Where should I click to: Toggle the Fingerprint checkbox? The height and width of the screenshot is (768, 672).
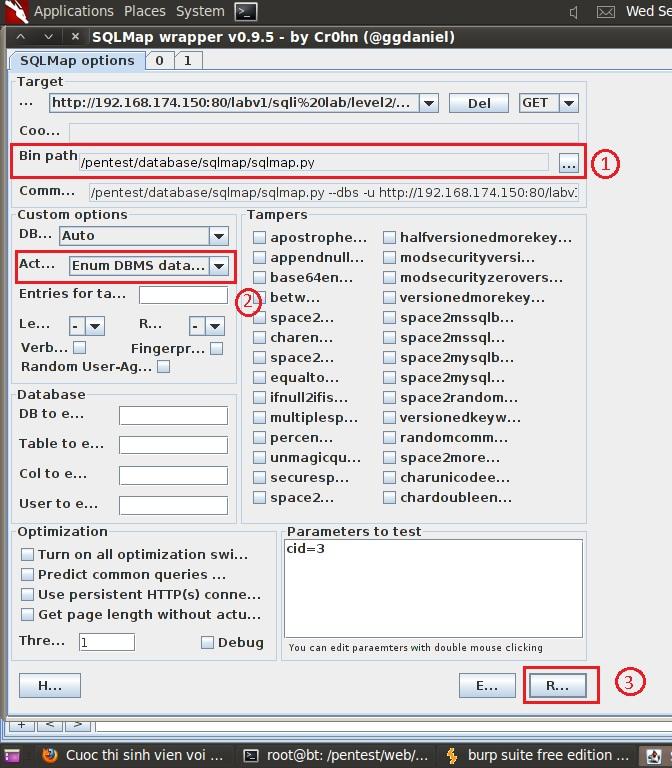coord(216,348)
